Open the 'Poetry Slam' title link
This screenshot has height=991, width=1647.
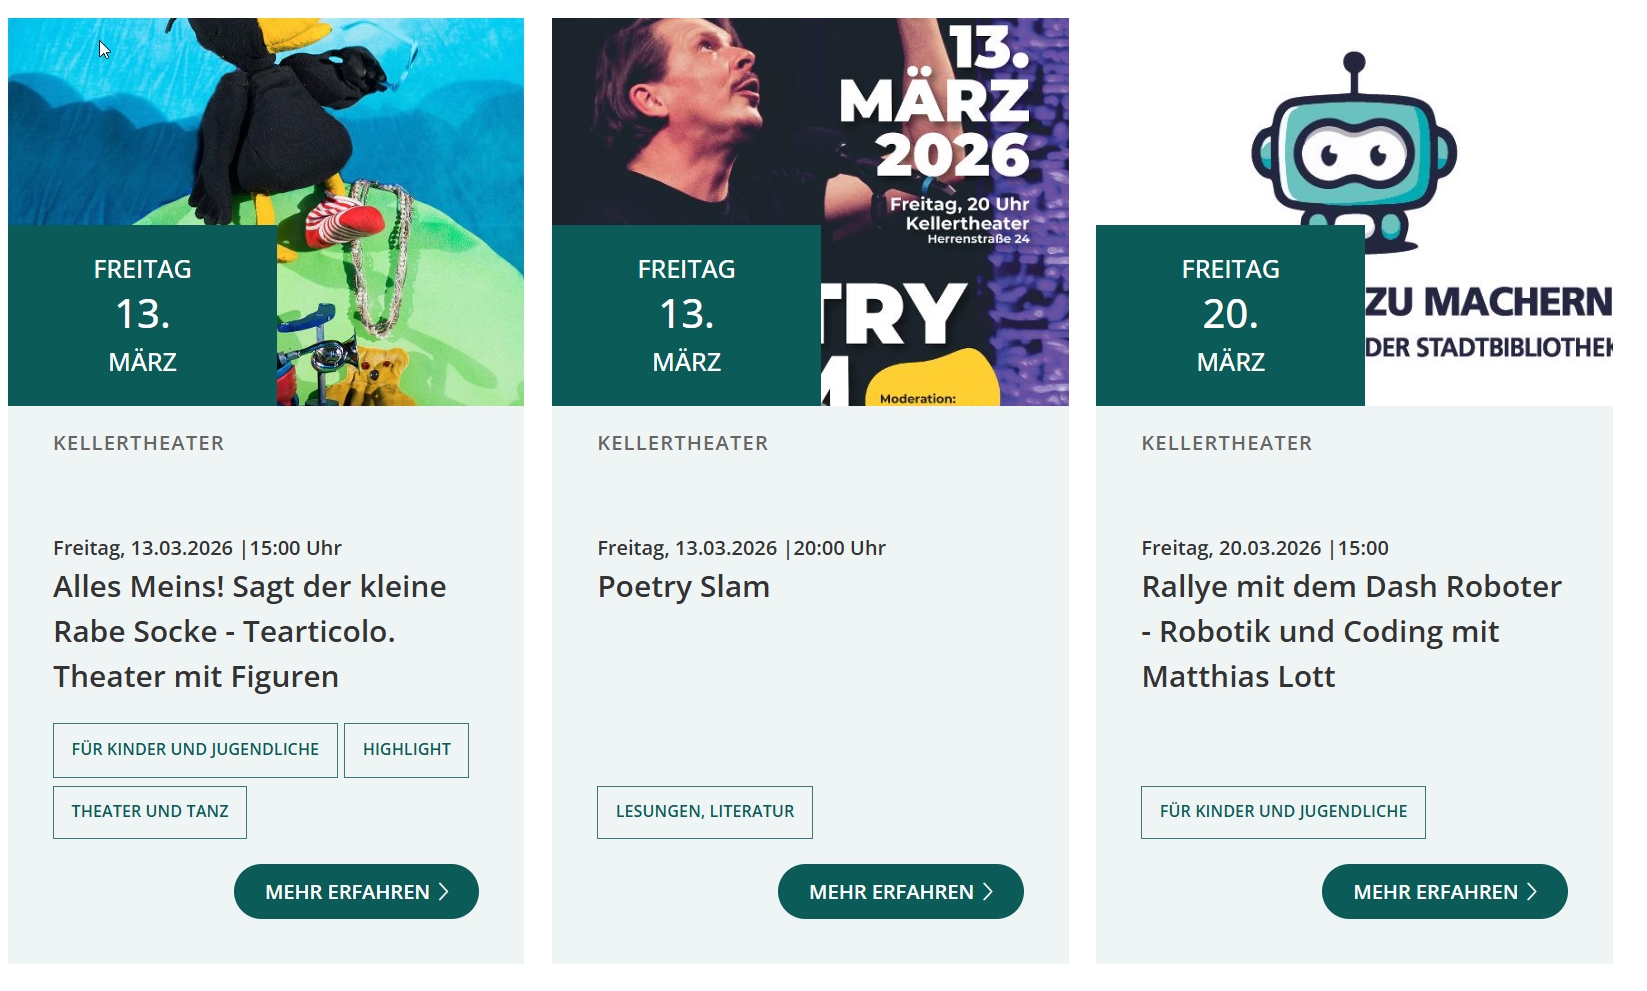tap(684, 587)
